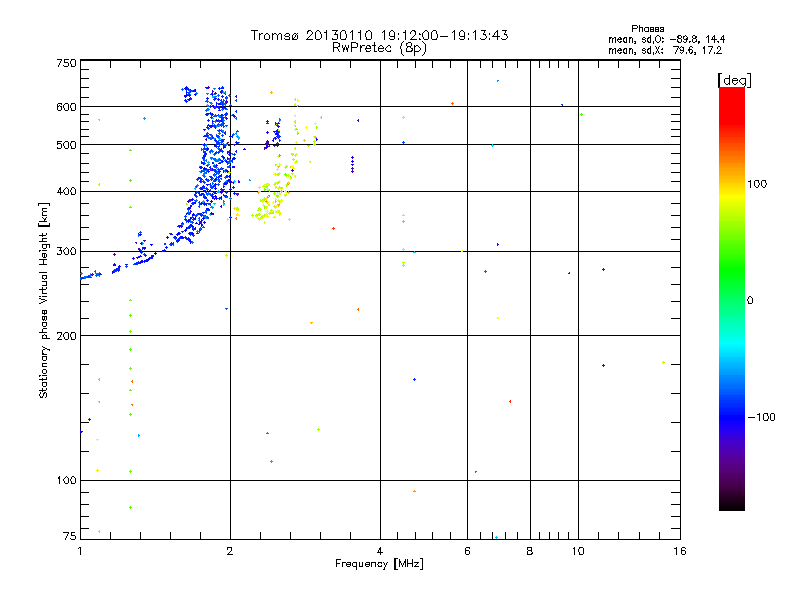
Task: Click the x-axis '10' tick label
Action: [x=578, y=551]
